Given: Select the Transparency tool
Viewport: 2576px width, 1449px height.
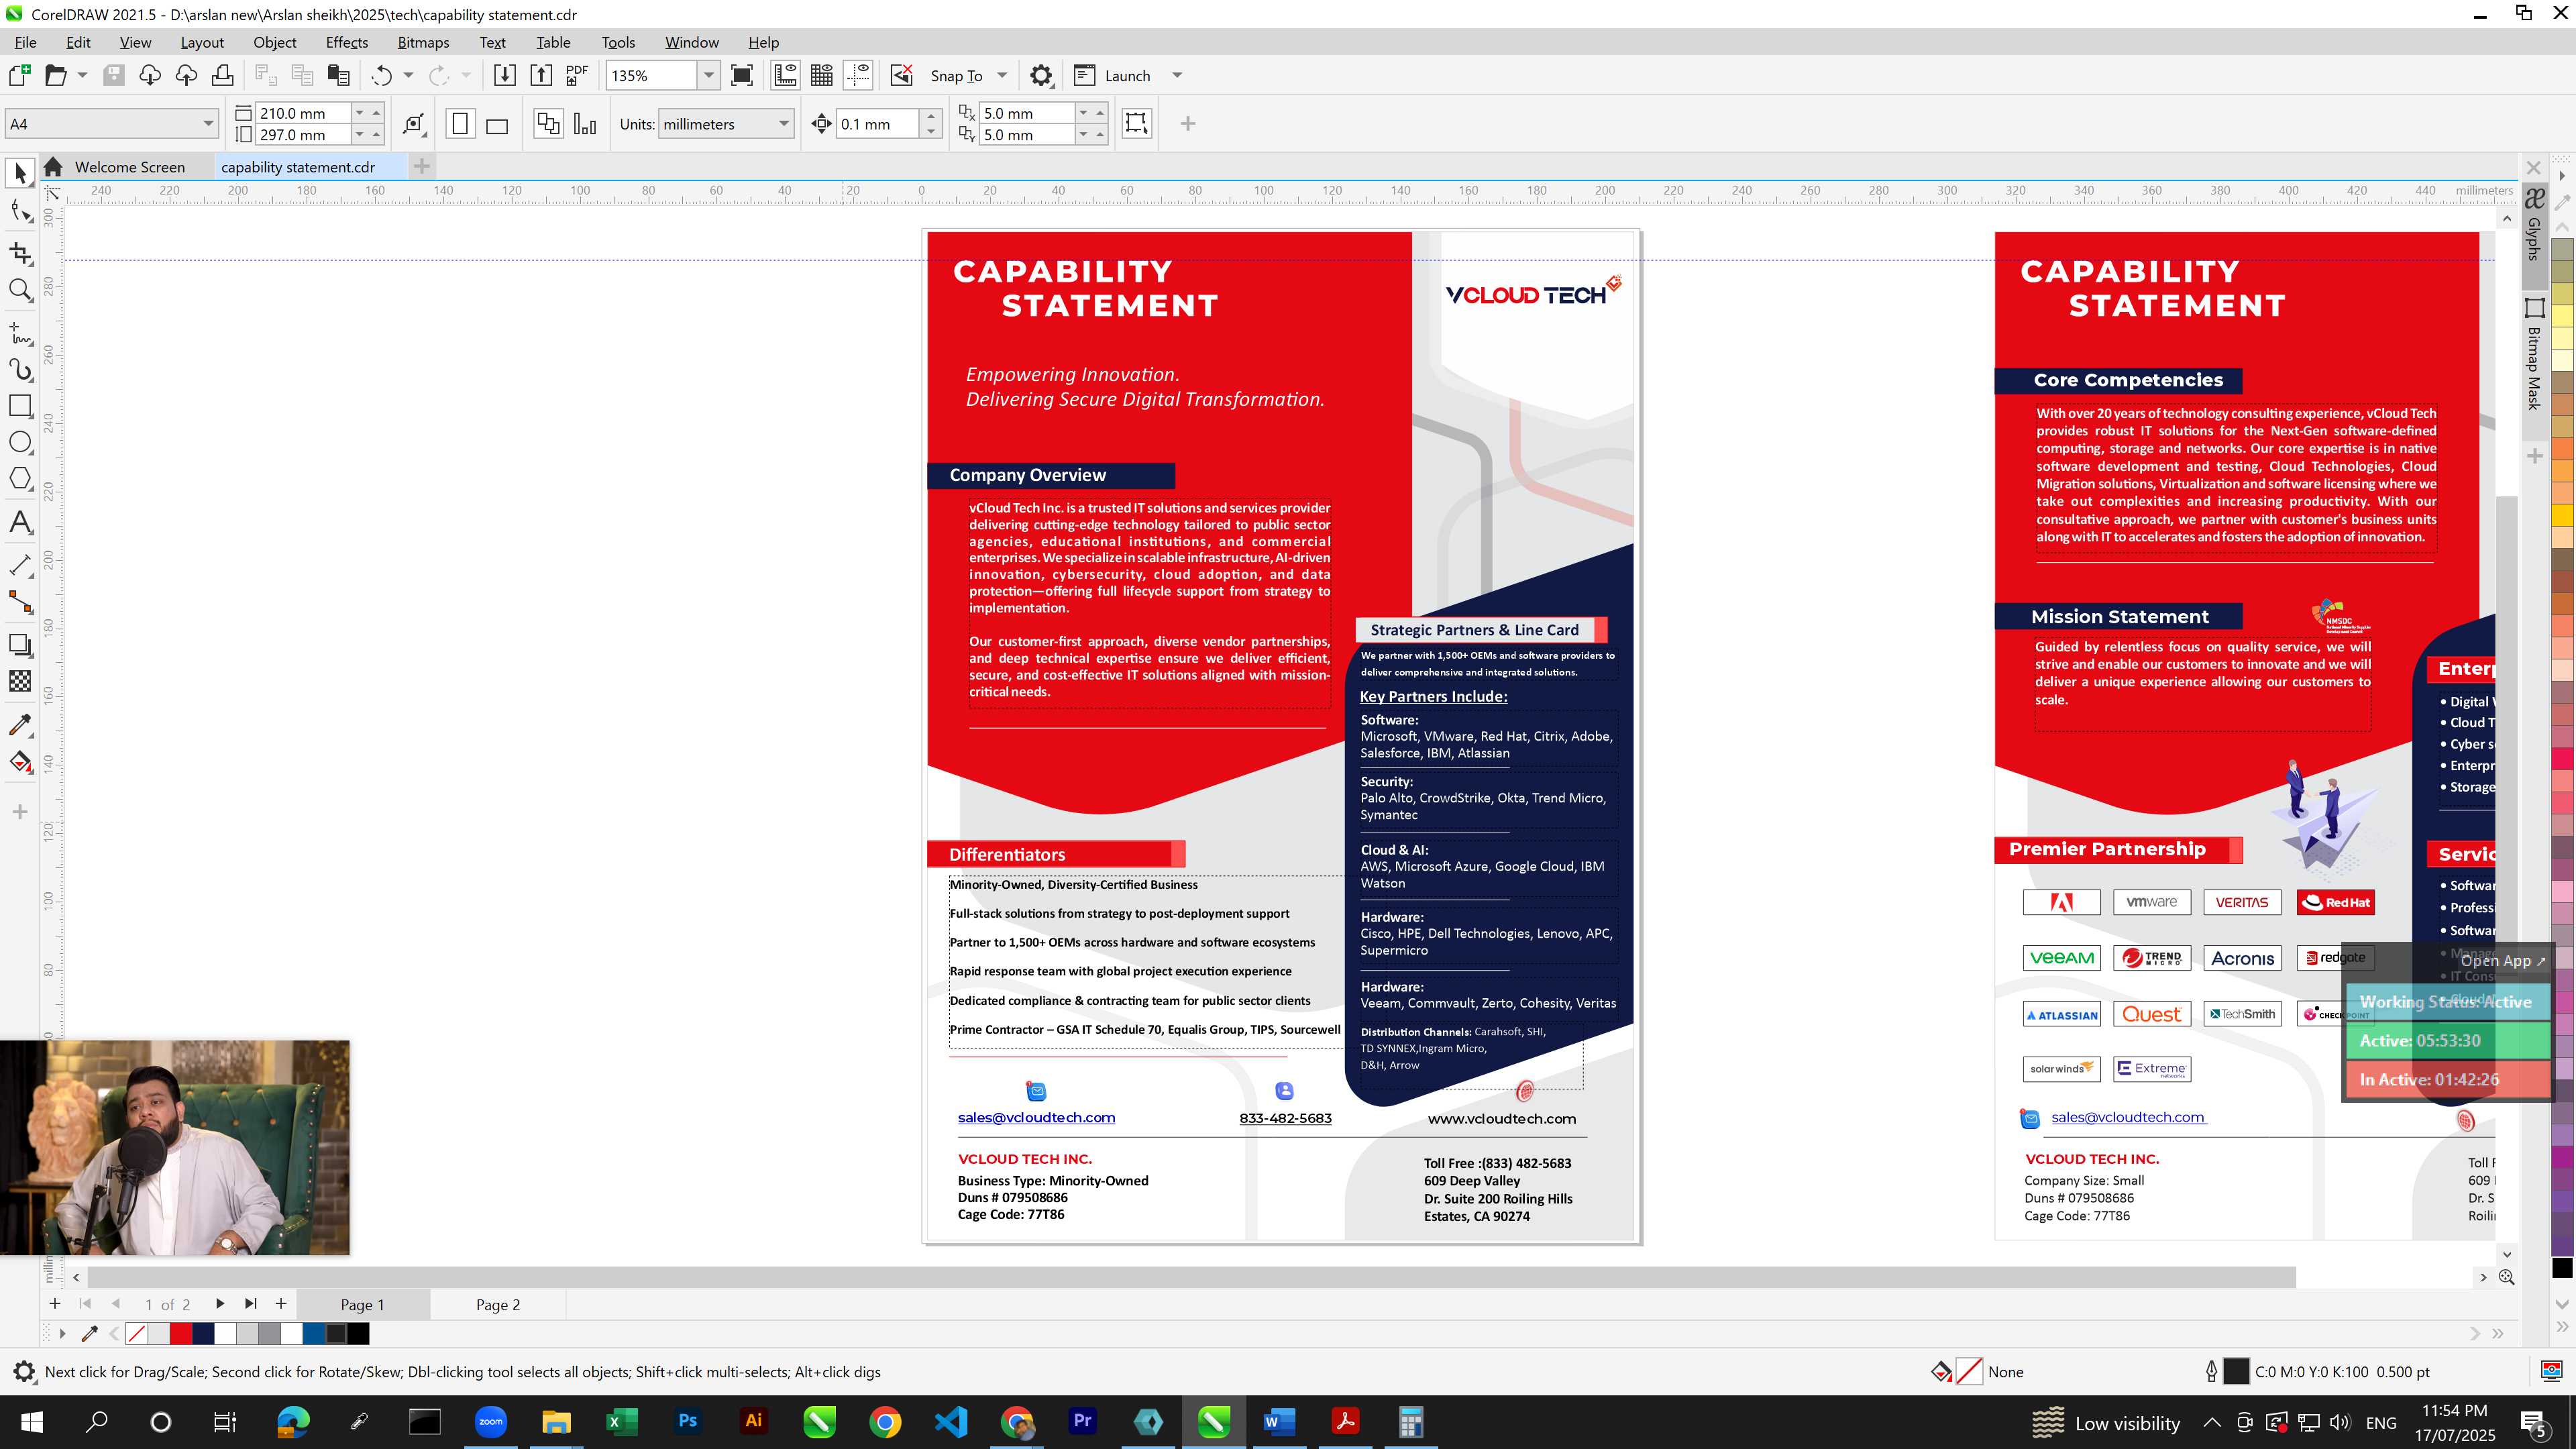Looking at the screenshot, I should click(x=20, y=681).
